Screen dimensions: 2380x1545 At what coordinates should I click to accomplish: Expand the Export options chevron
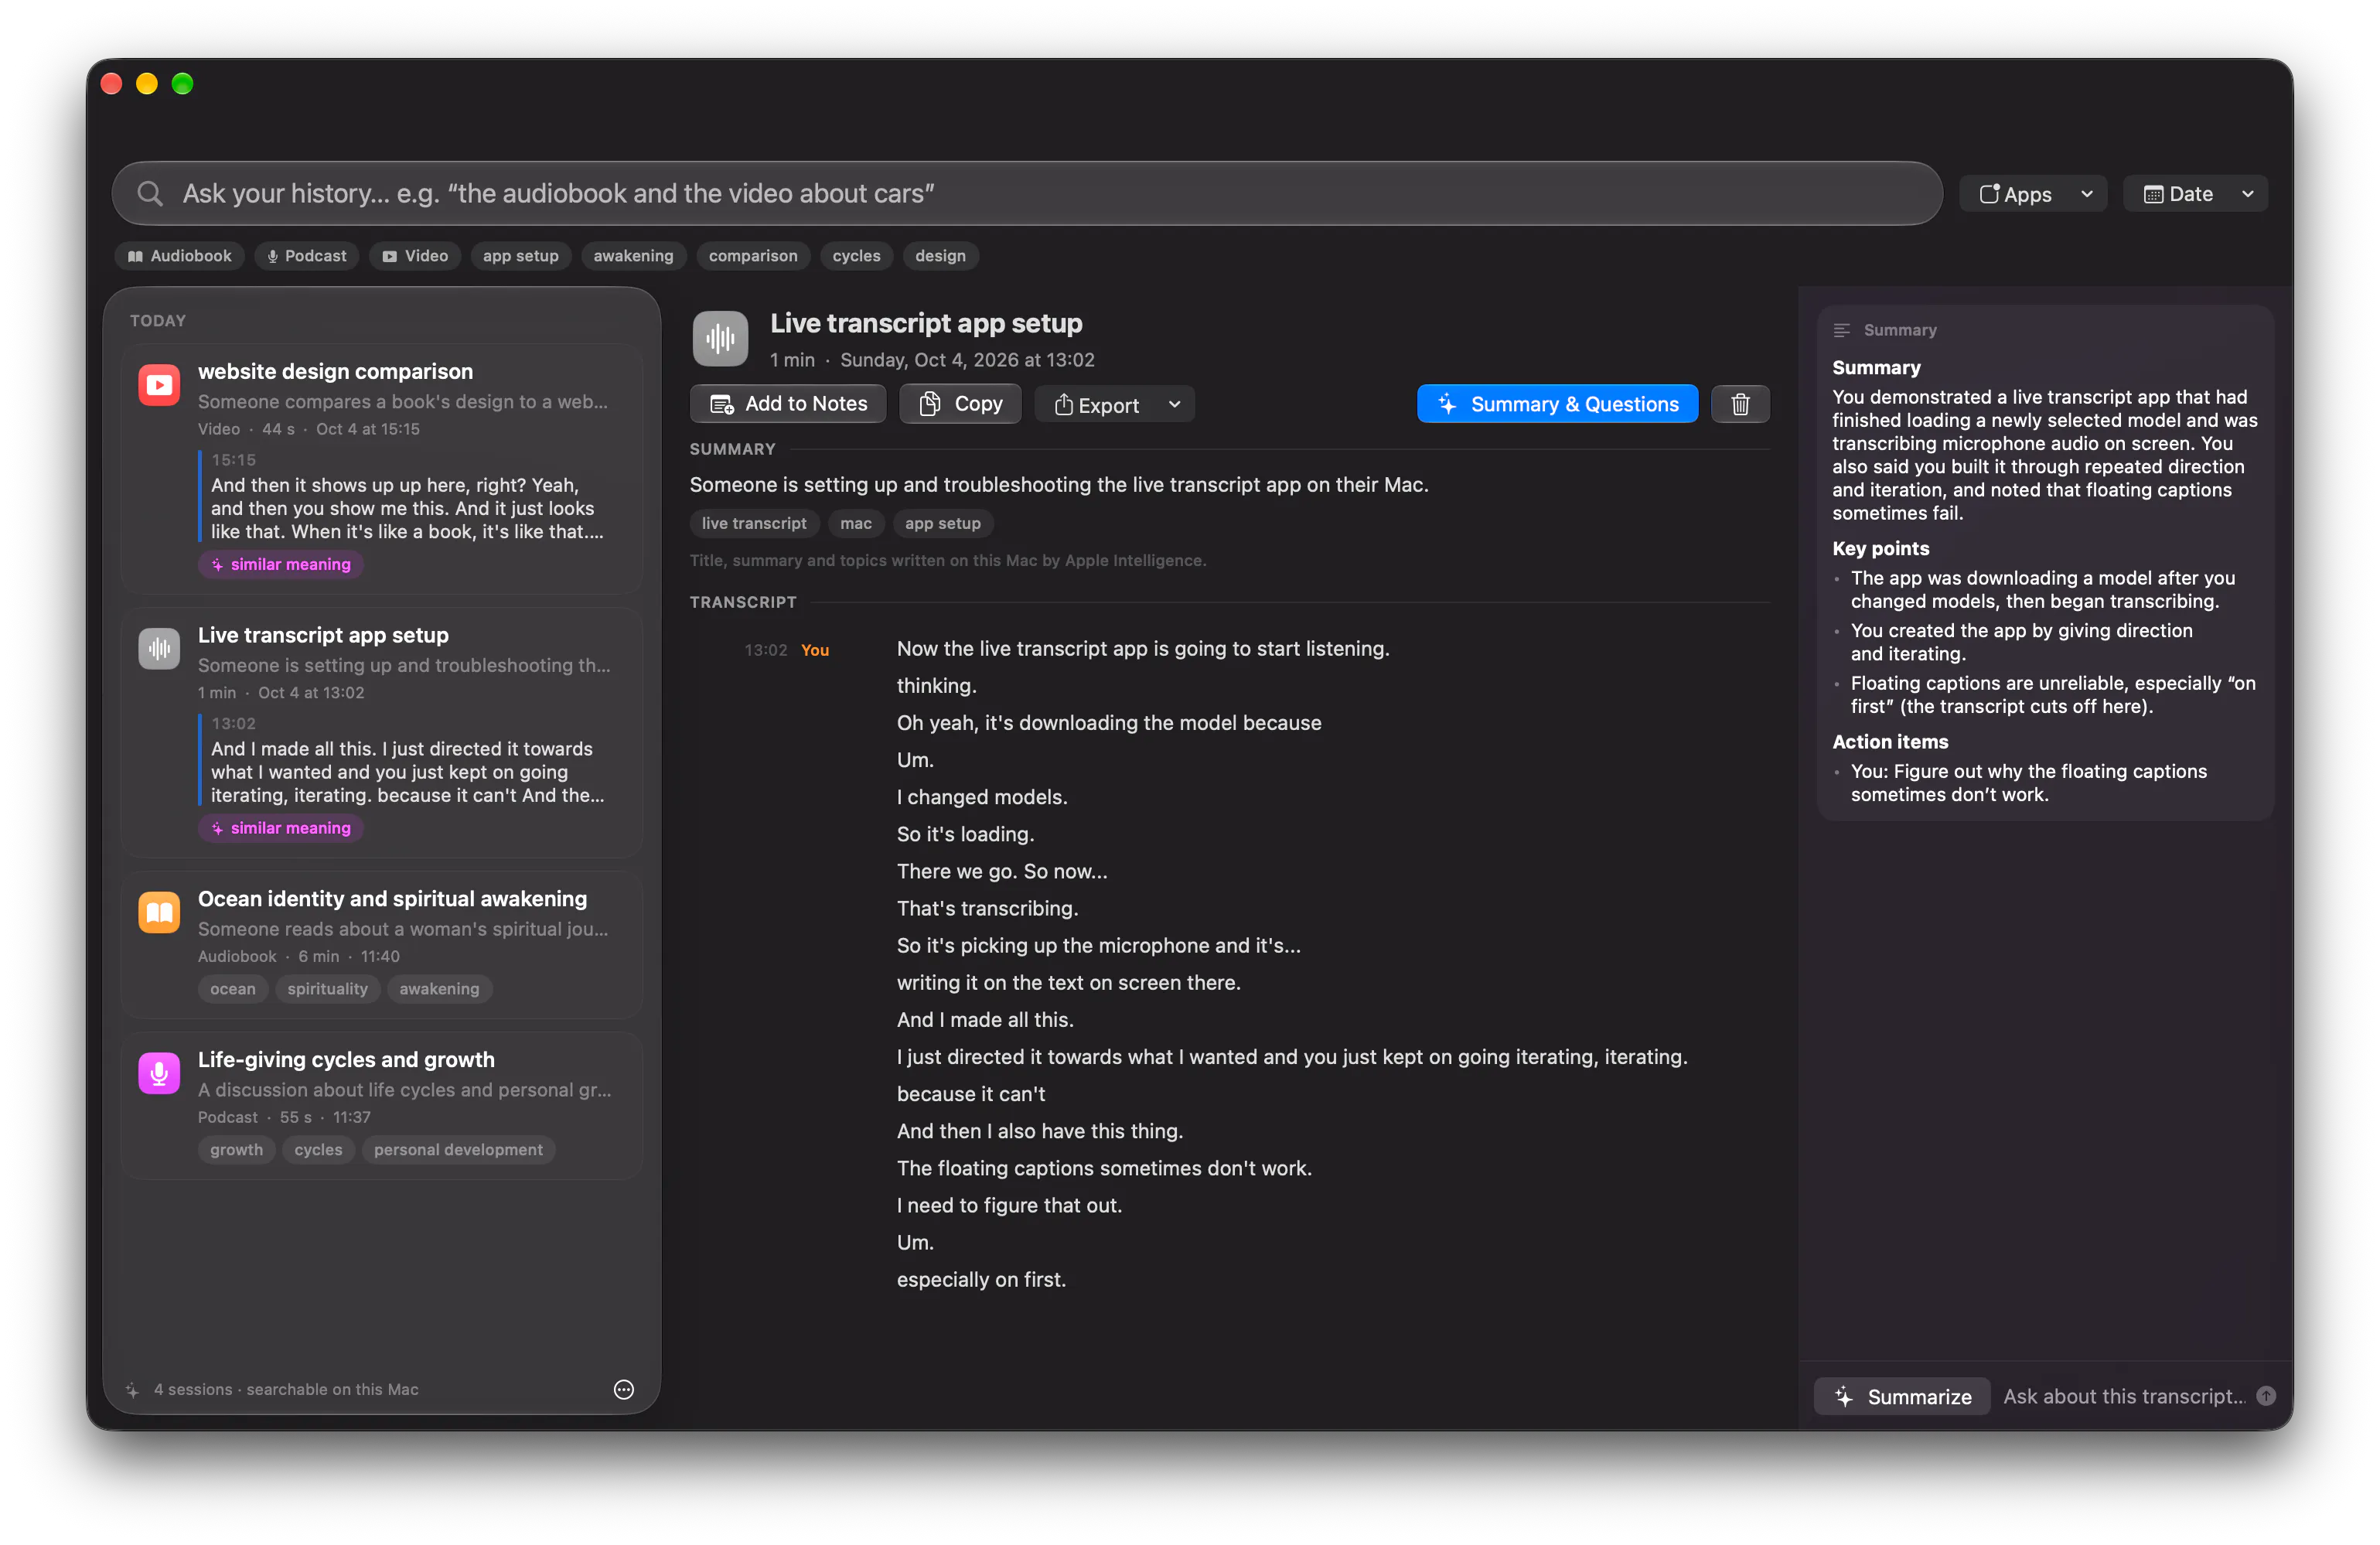coord(1174,404)
